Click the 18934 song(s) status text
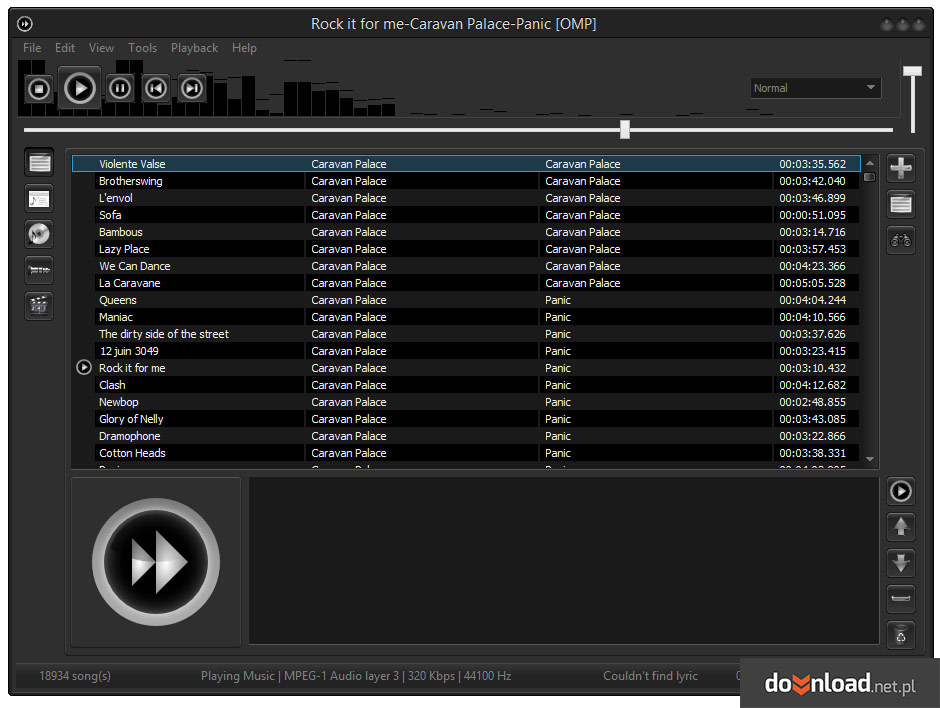This screenshot has width=940, height=708. coord(75,676)
